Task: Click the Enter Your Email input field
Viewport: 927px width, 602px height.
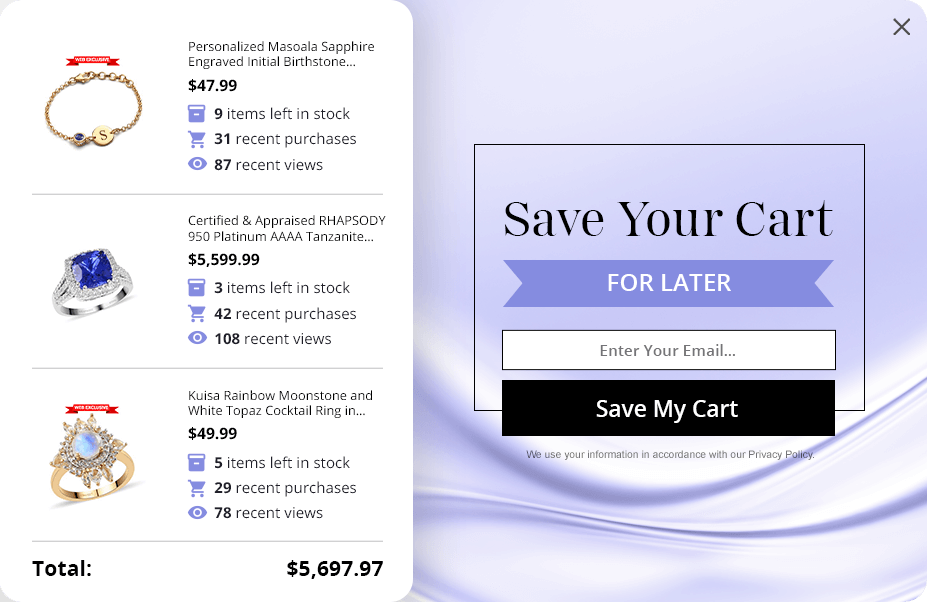Action: (668, 350)
